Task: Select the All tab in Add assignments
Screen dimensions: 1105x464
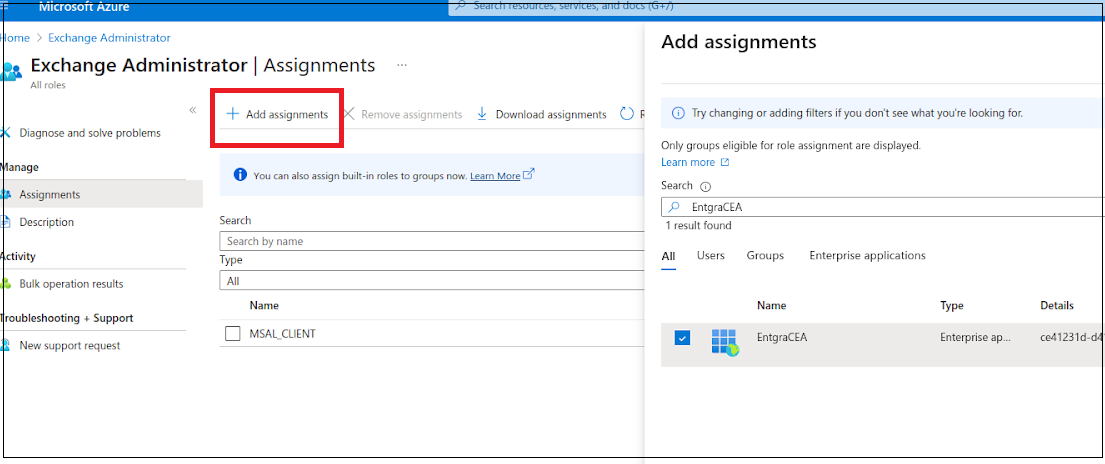Action: (668, 256)
